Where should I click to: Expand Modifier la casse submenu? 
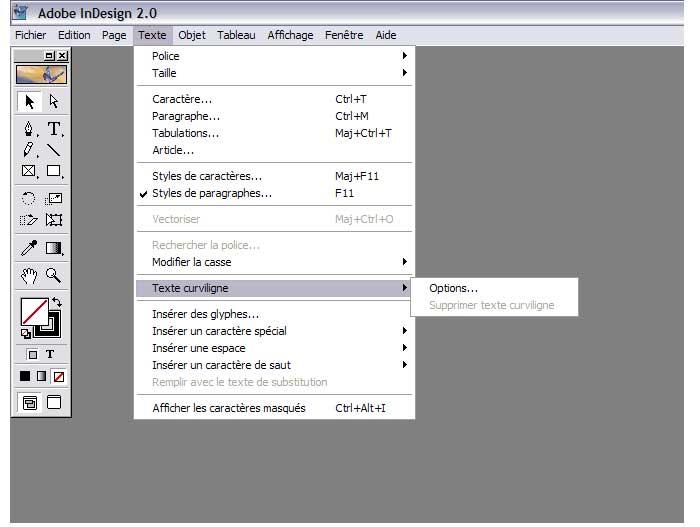click(274, 262)
